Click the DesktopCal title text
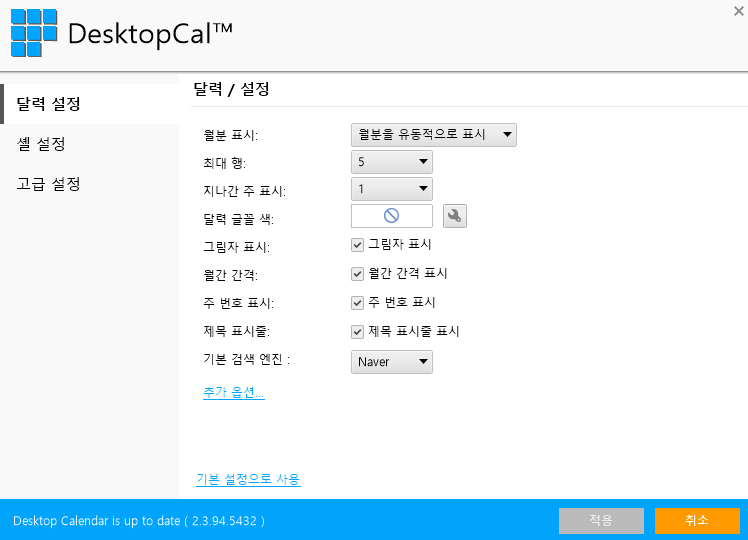Screen dimensions: 748x540 coord(150,34)
